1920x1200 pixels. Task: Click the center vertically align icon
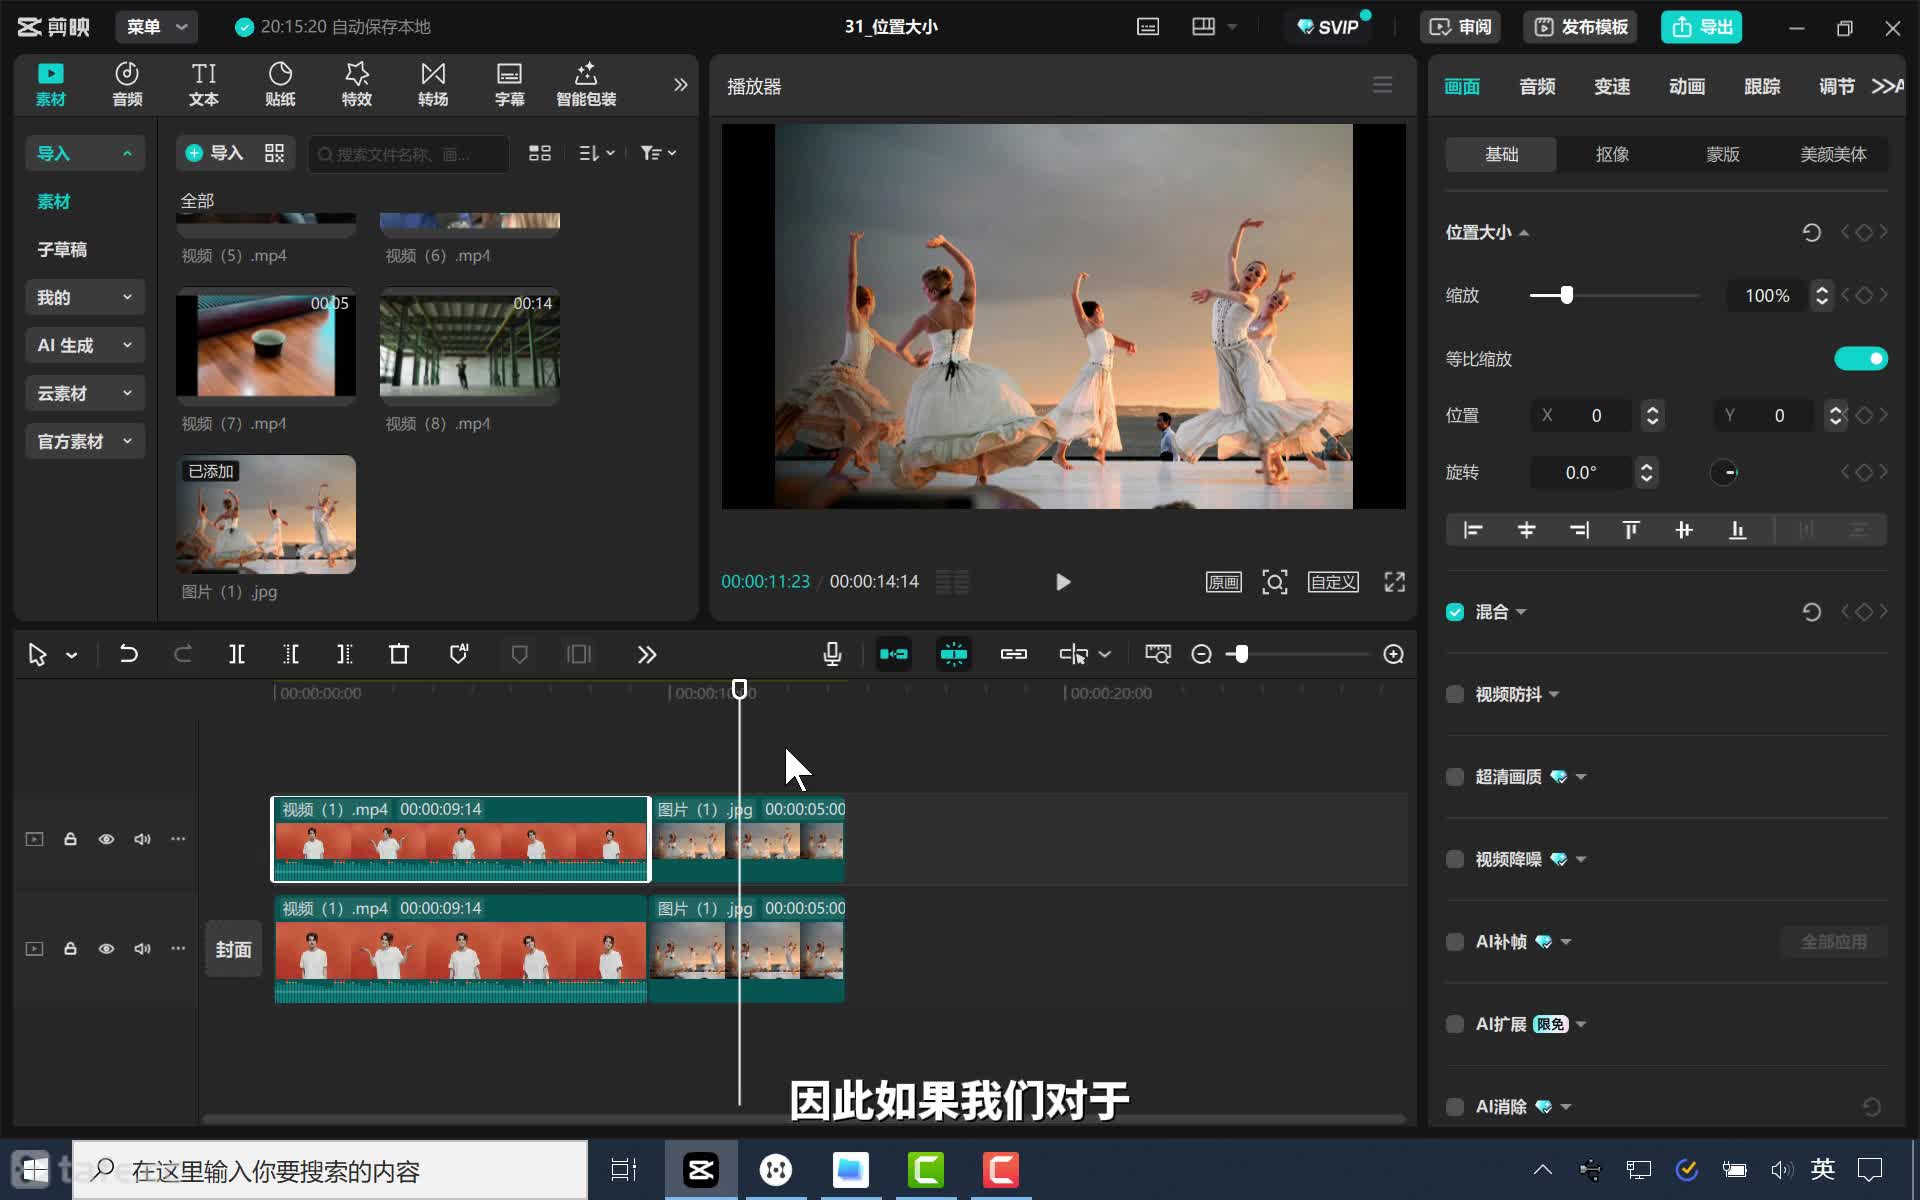1684,530
